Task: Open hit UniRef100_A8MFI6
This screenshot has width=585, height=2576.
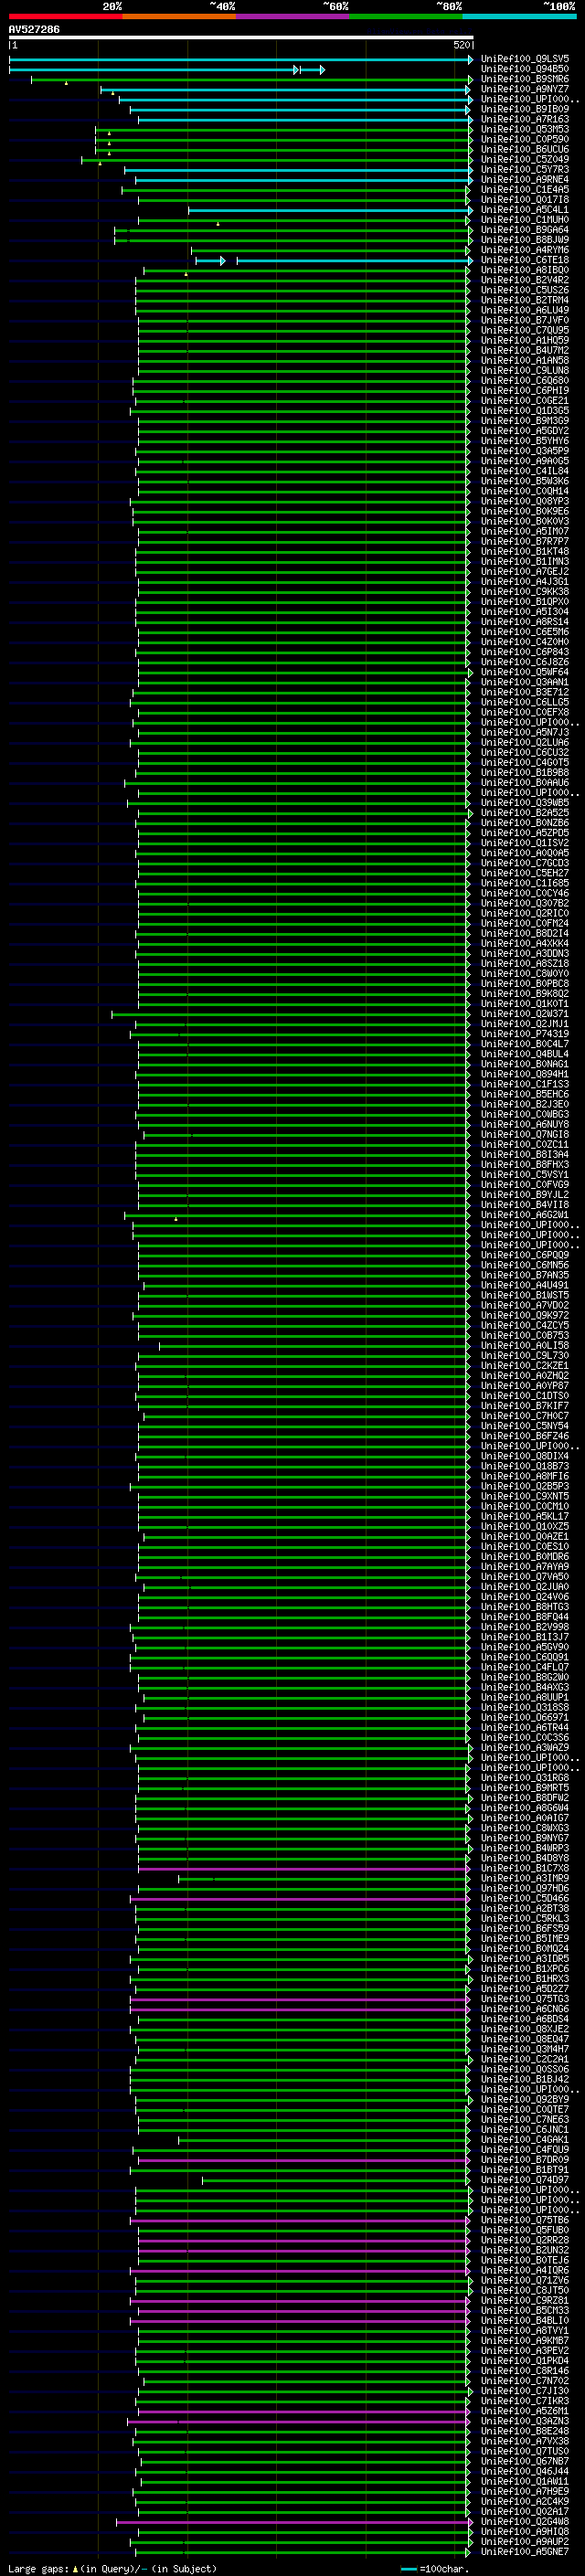Action: [524, 1476]
